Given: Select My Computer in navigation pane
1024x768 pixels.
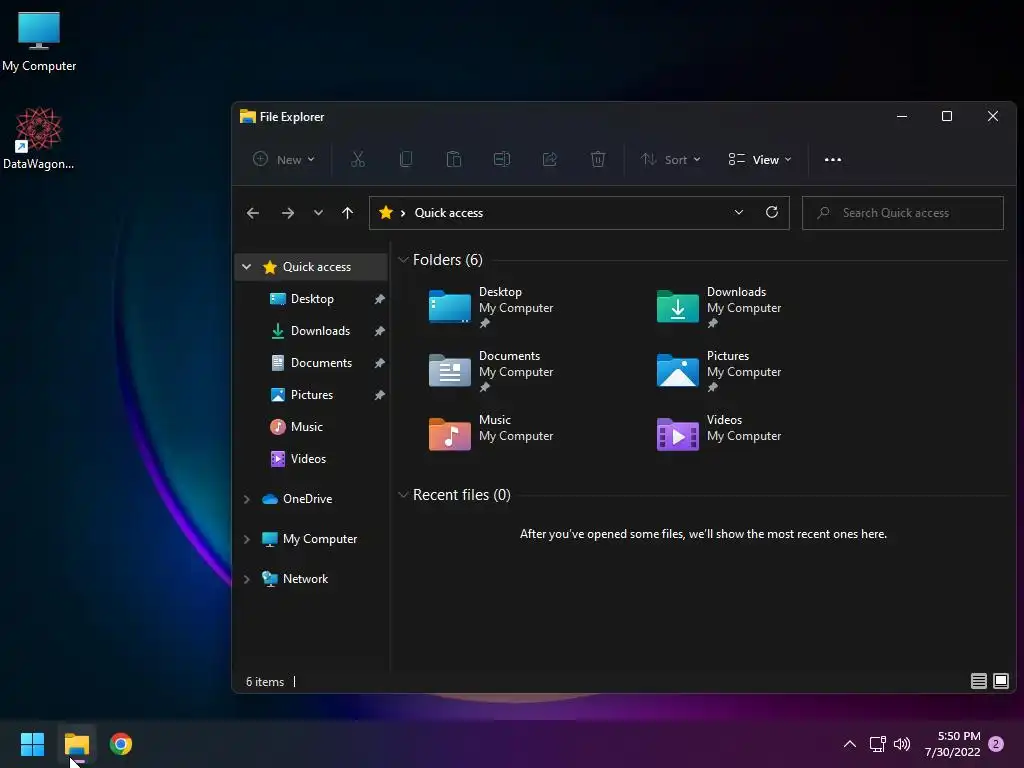Looking at the screenshot, I should point(319,539).
